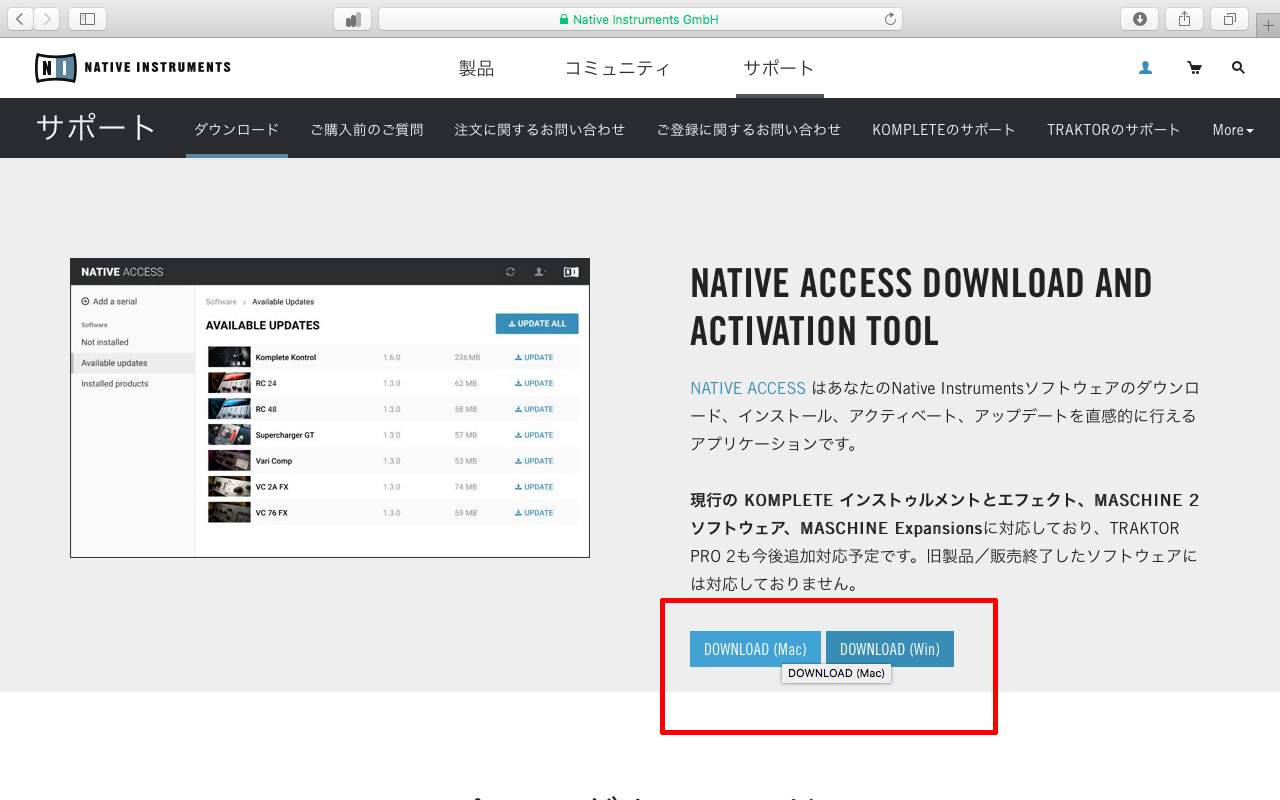
Task: Reload the page in address bar
Action: pyautogui.click(x=890, y=19)
